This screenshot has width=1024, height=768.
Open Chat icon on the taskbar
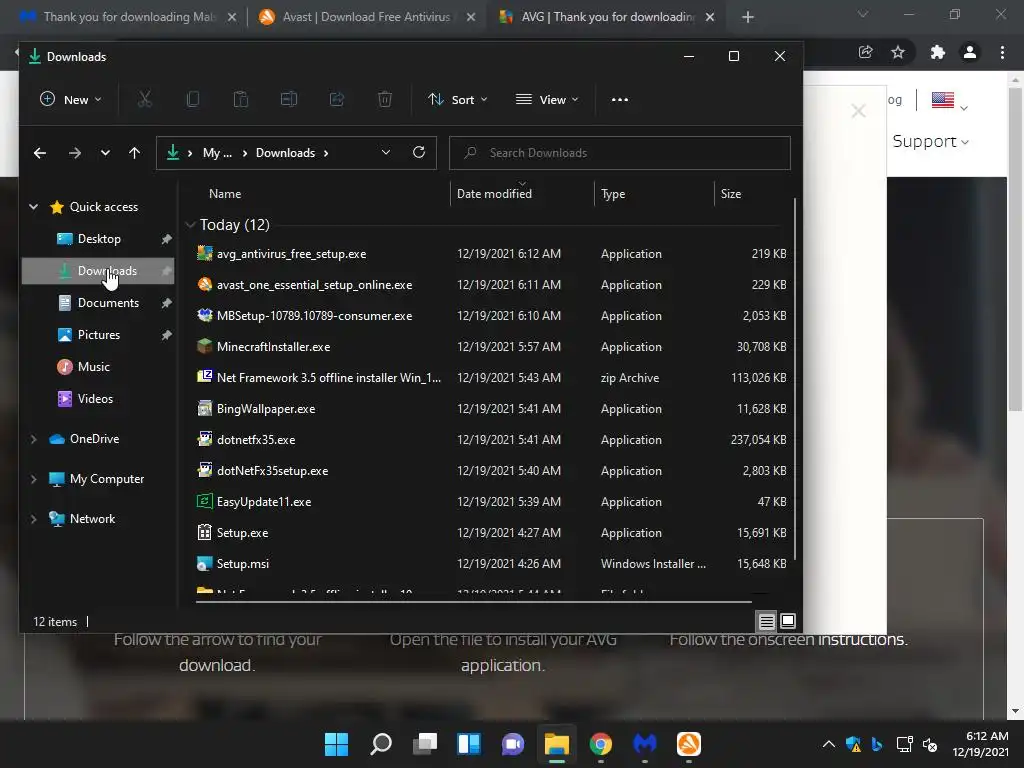click(x=513, y=744)
